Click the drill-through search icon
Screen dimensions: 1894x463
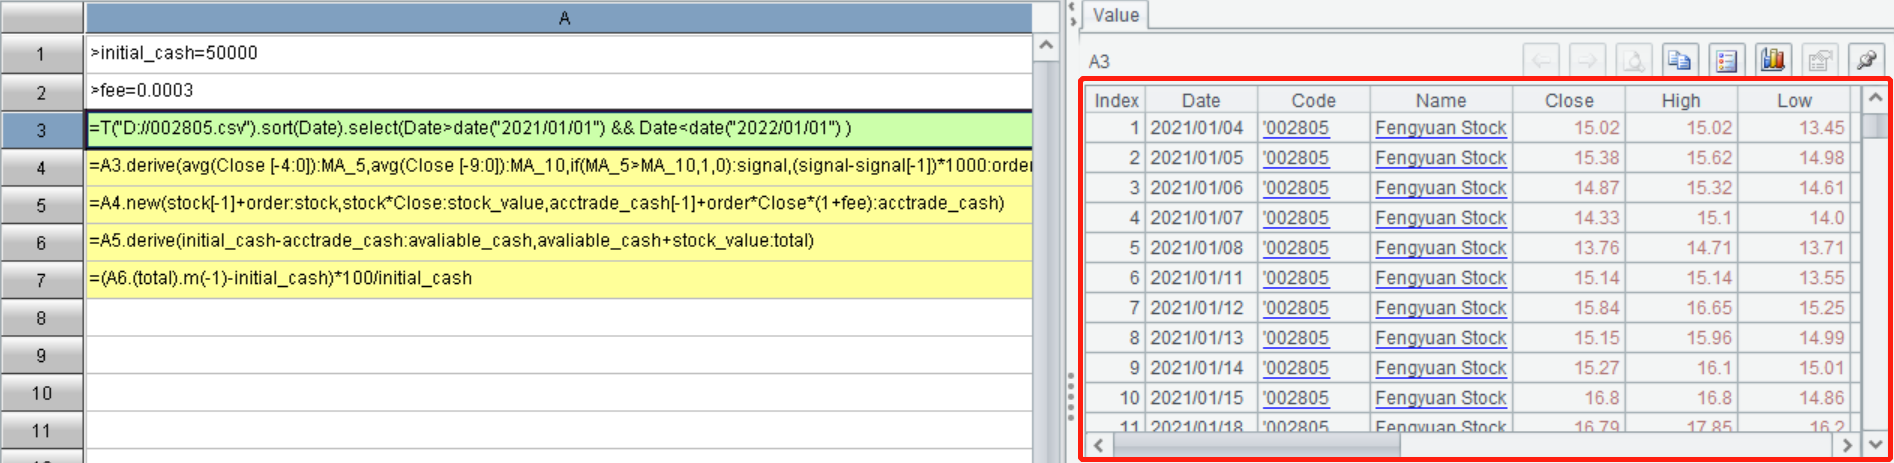(1633, 61)
